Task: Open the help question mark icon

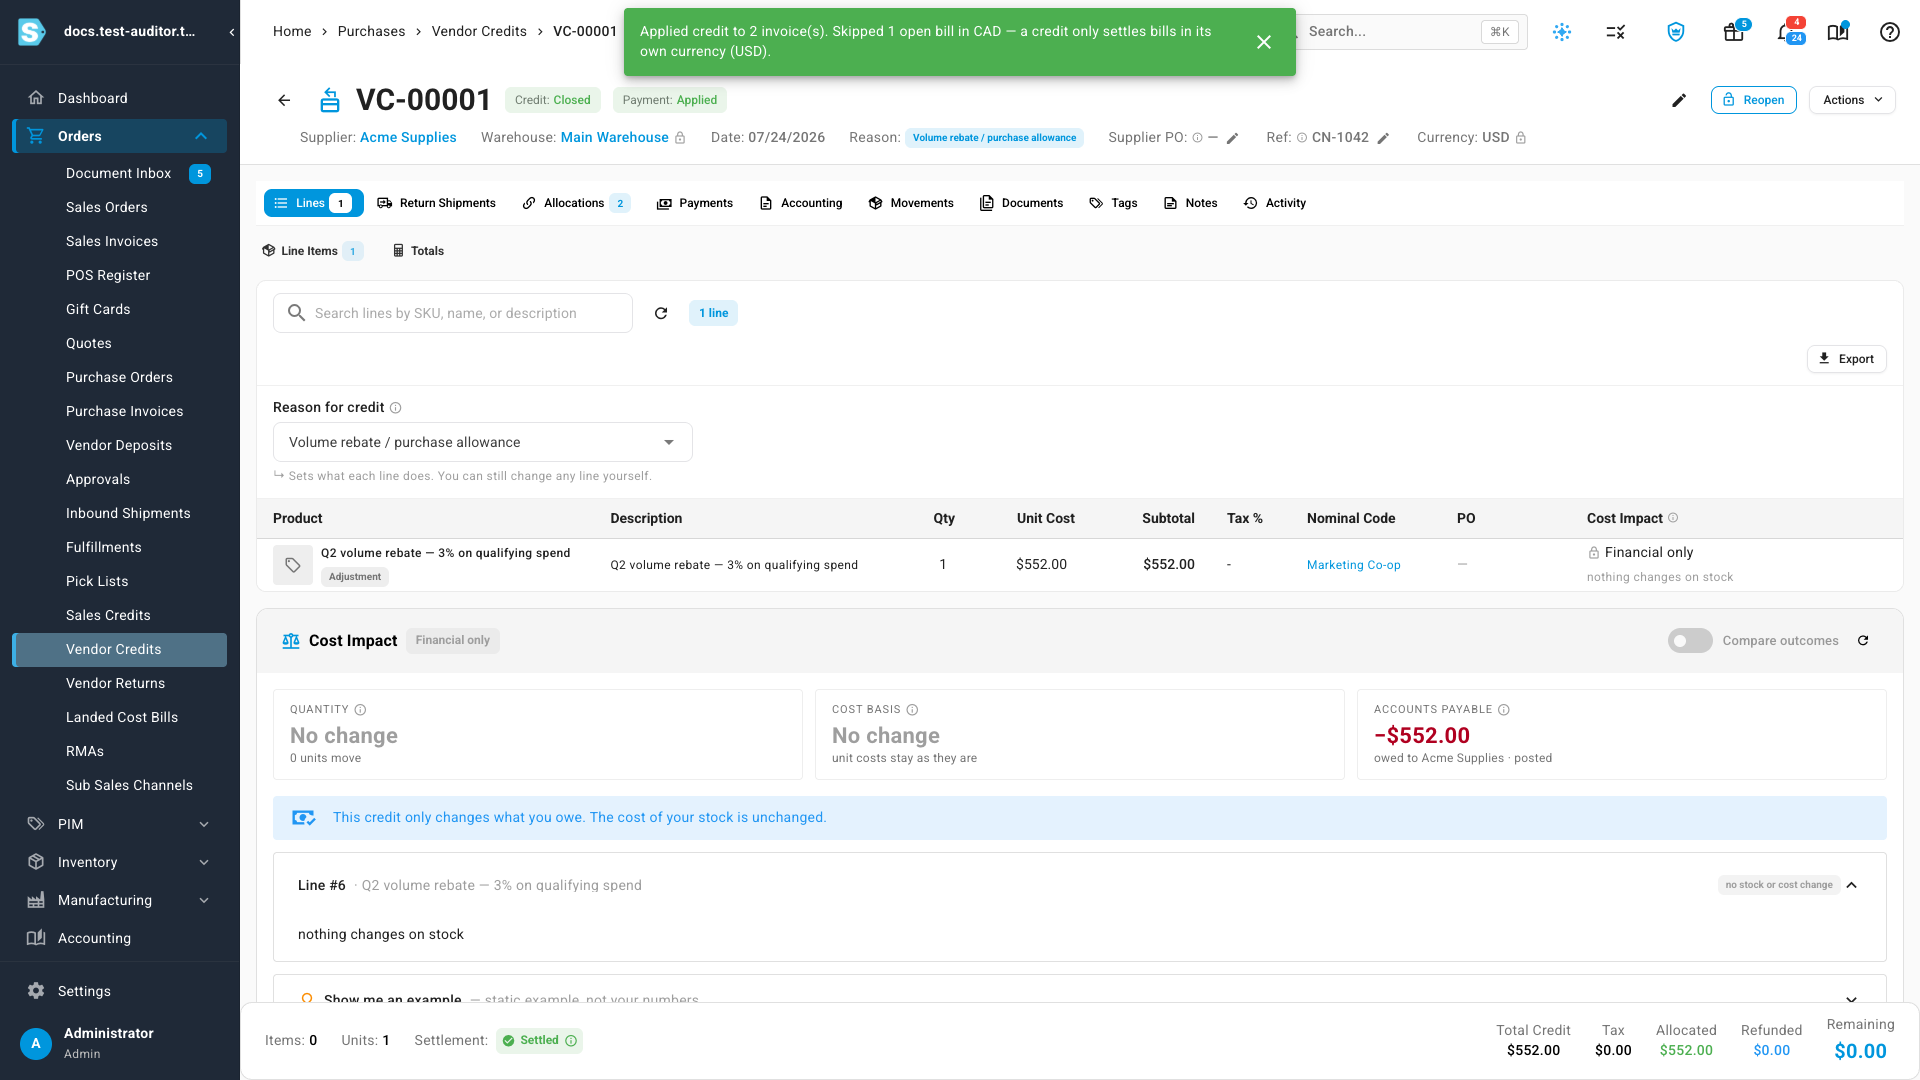Action: [1889, 32]
